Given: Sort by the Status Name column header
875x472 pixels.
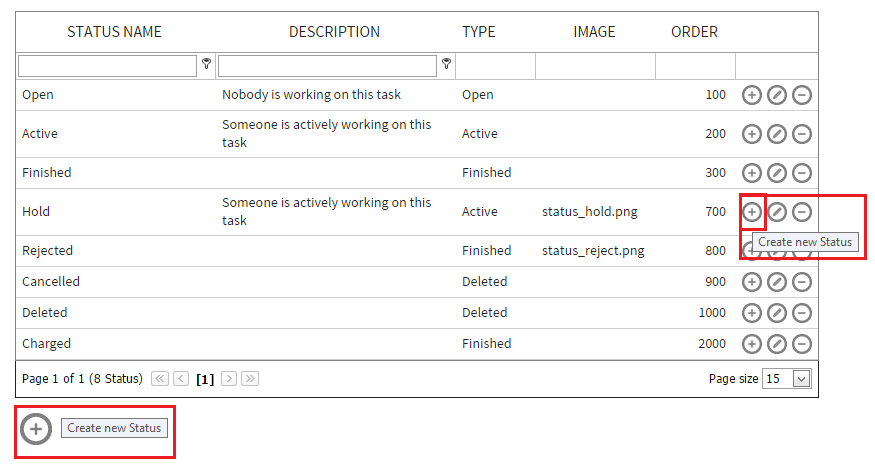Looking at the screenshot, I should pos(114,32).
